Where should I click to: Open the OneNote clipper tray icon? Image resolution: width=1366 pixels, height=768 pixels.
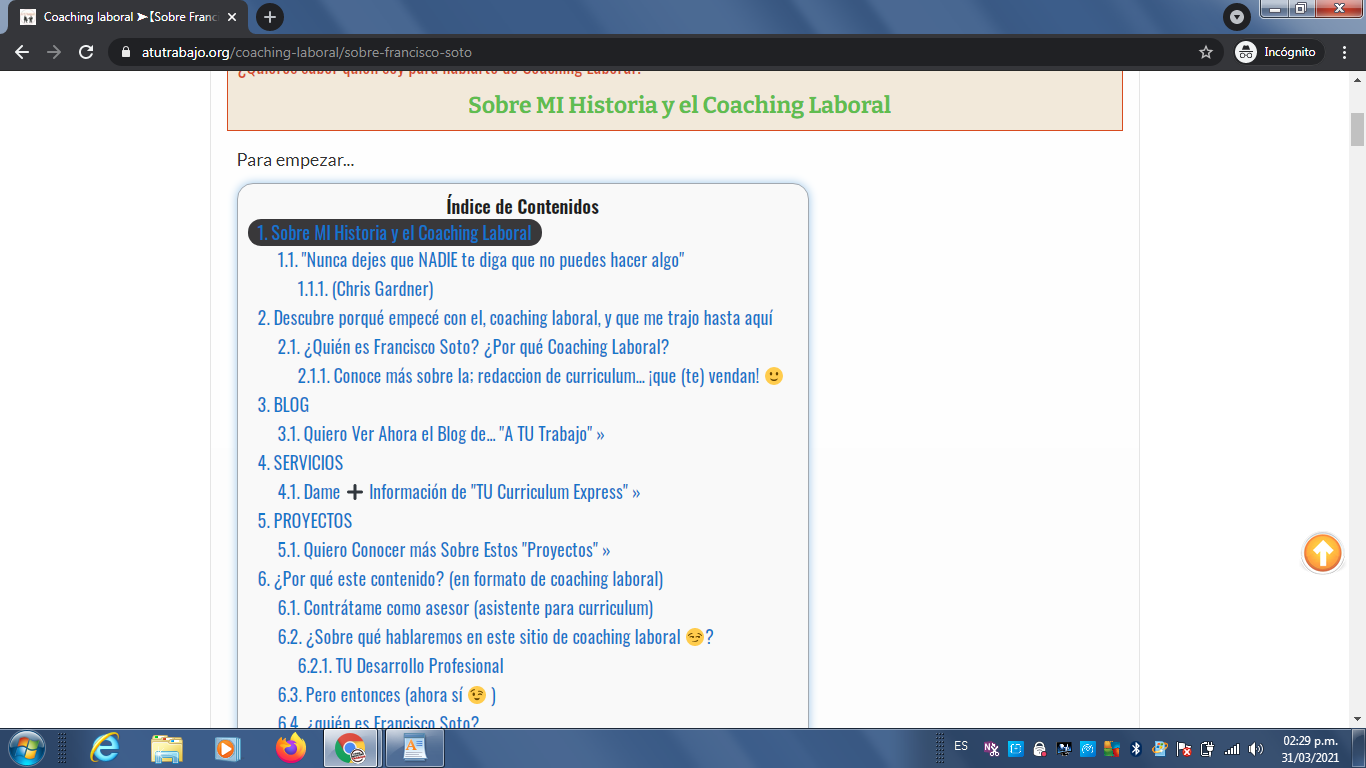pos(991,748)
